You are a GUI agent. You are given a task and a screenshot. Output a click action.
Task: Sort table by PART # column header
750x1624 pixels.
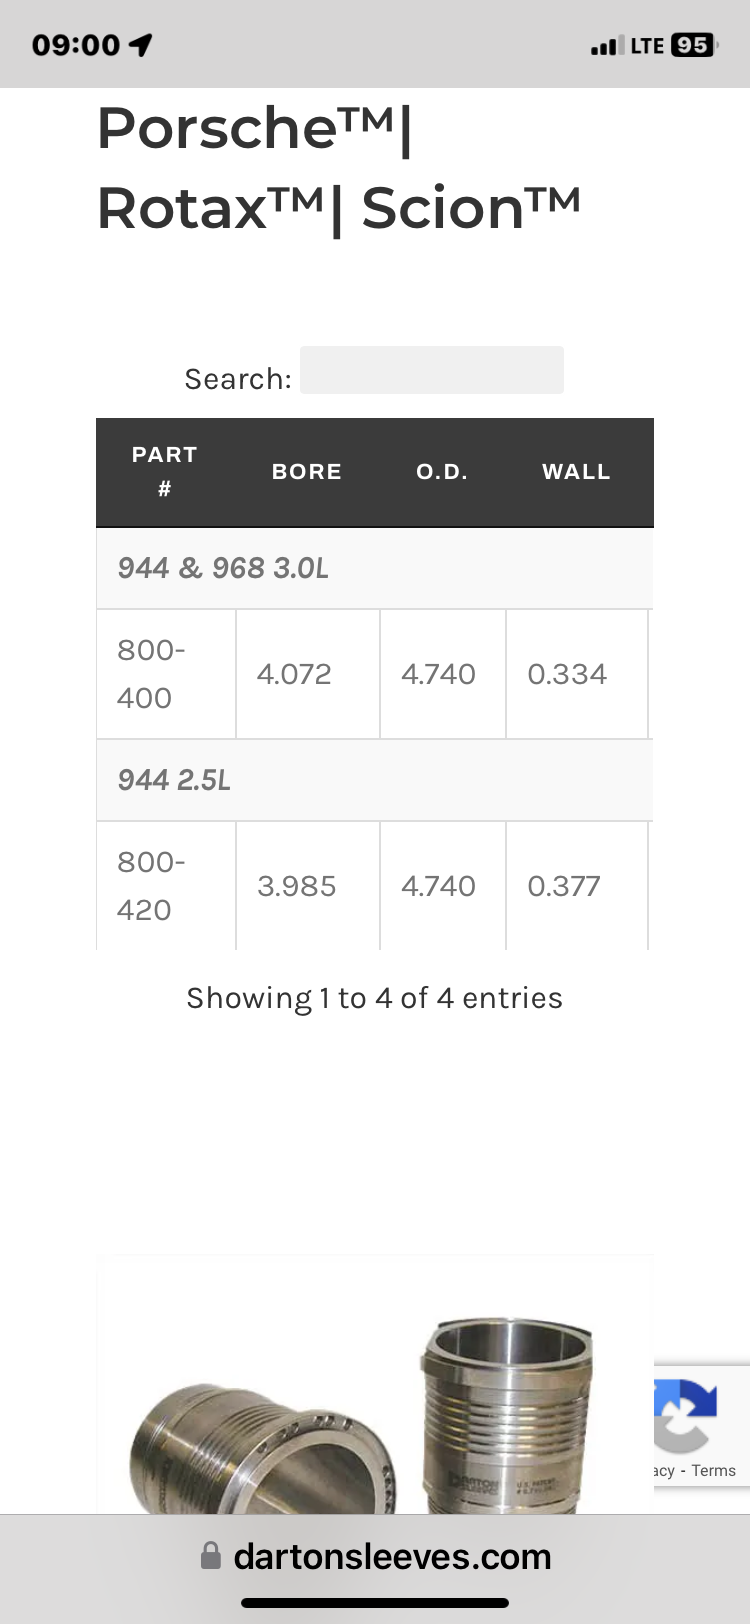165,472
